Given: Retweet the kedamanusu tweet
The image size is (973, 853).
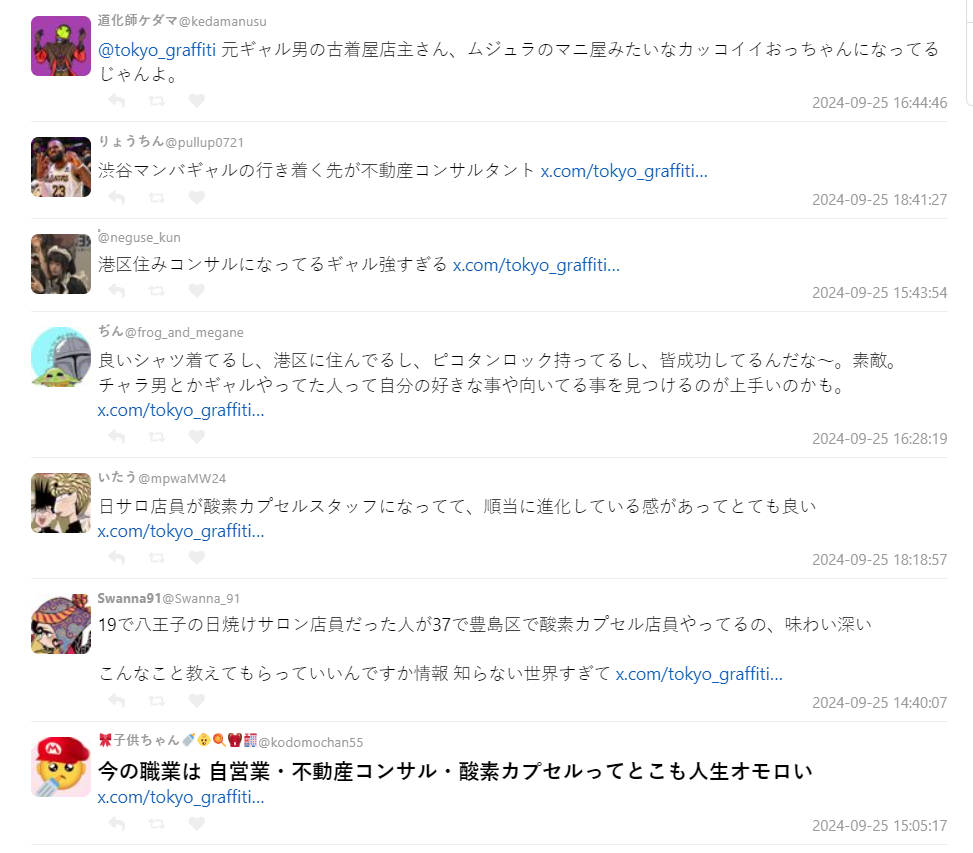Looking at the screenshot, I should pyautogui.click(x=156, y=100).
